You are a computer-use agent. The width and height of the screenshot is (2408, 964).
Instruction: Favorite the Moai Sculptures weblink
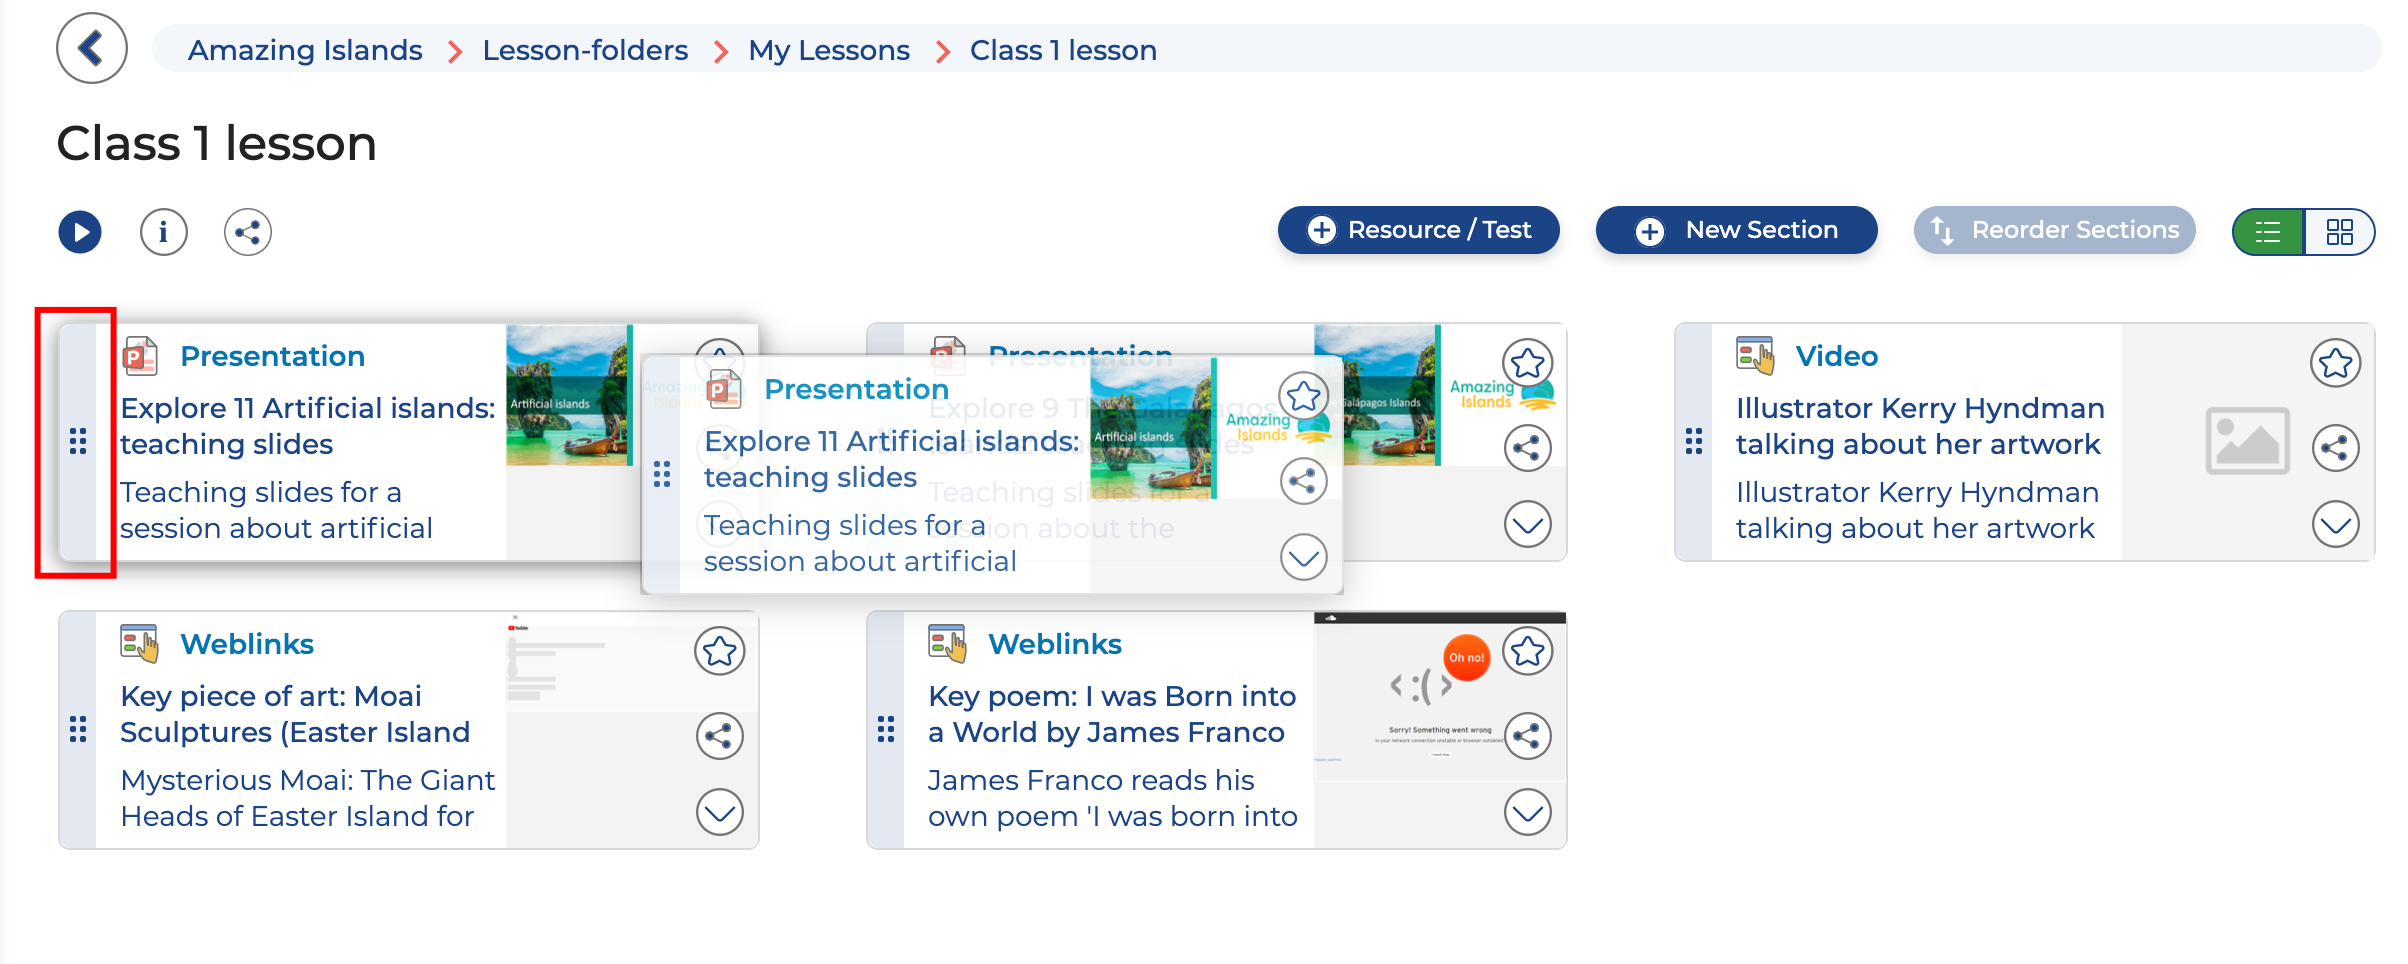pos(719,652)
